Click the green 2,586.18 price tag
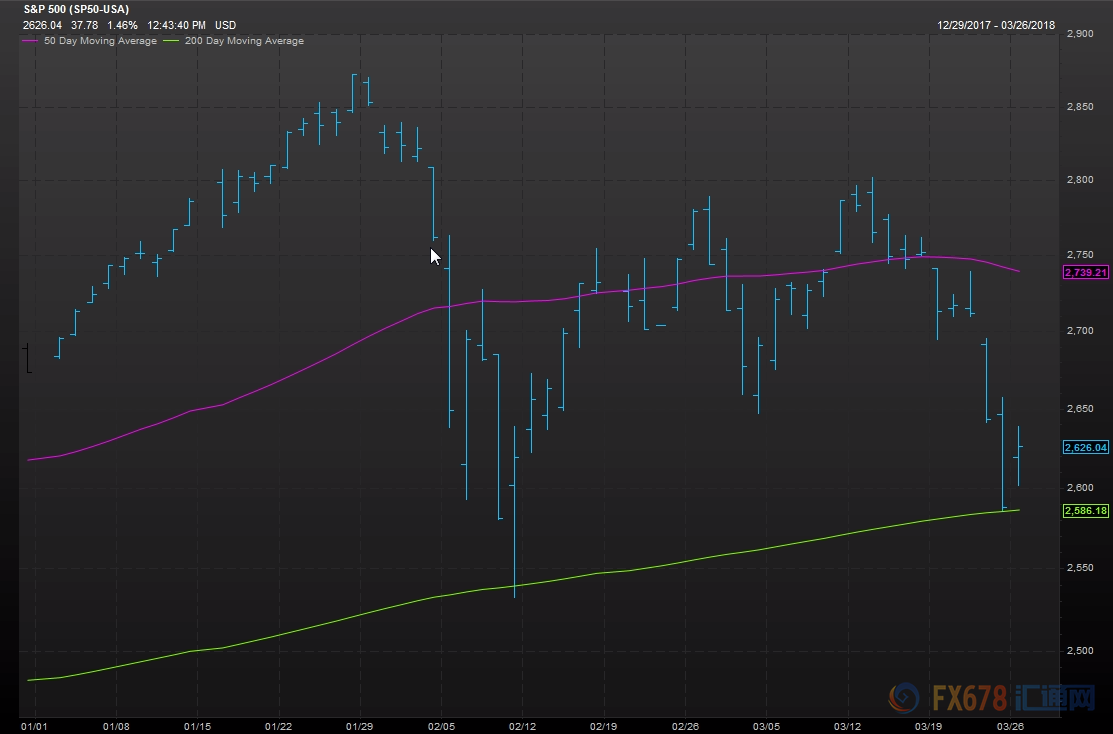Image resolution: width=1113 pixels, height=734 pixels. point(1086,511)
